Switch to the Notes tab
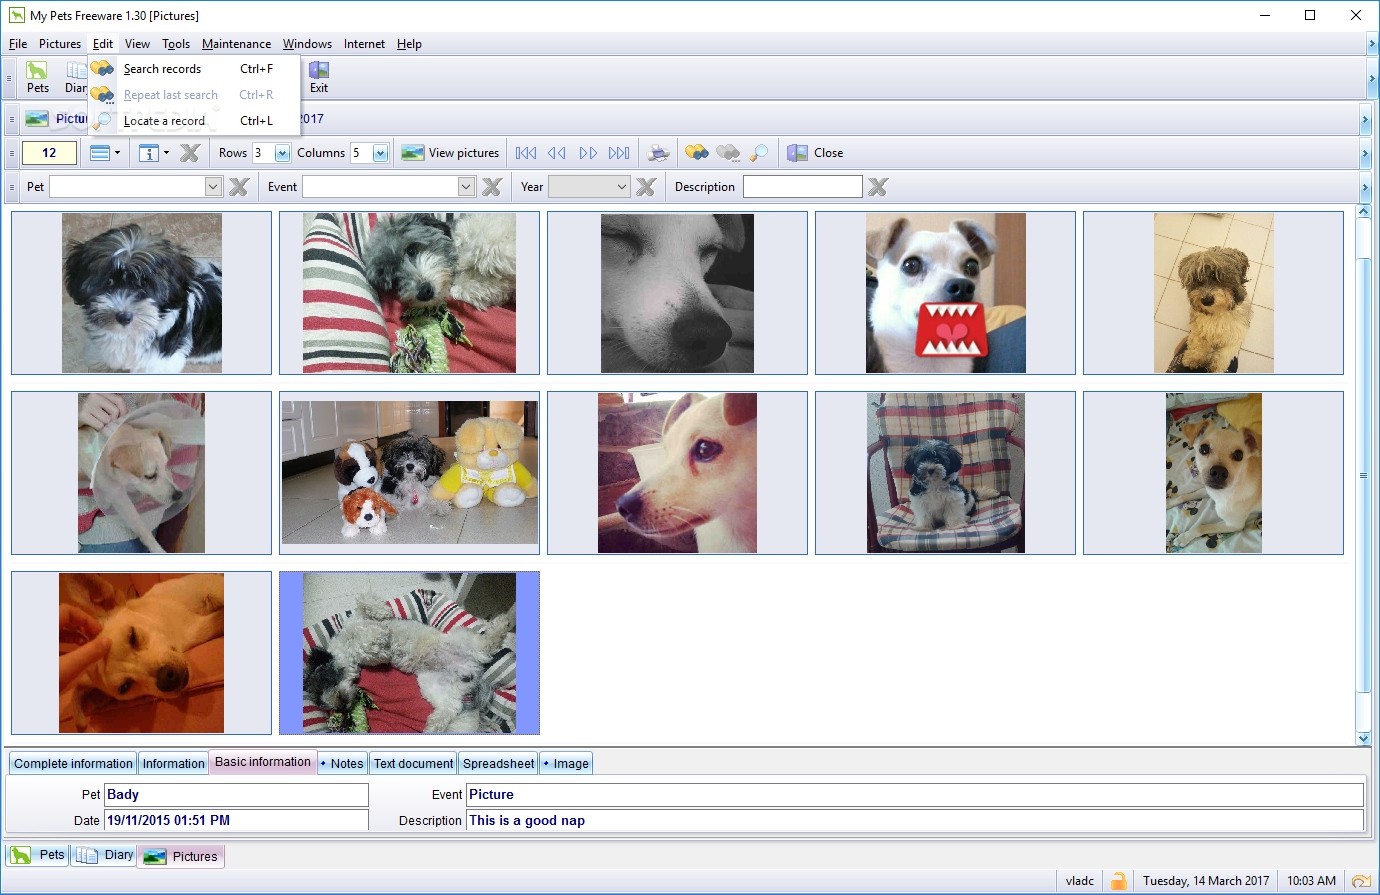Image resolution: width=1380 pixels, height=895 pixels. (x=342, y=763)
